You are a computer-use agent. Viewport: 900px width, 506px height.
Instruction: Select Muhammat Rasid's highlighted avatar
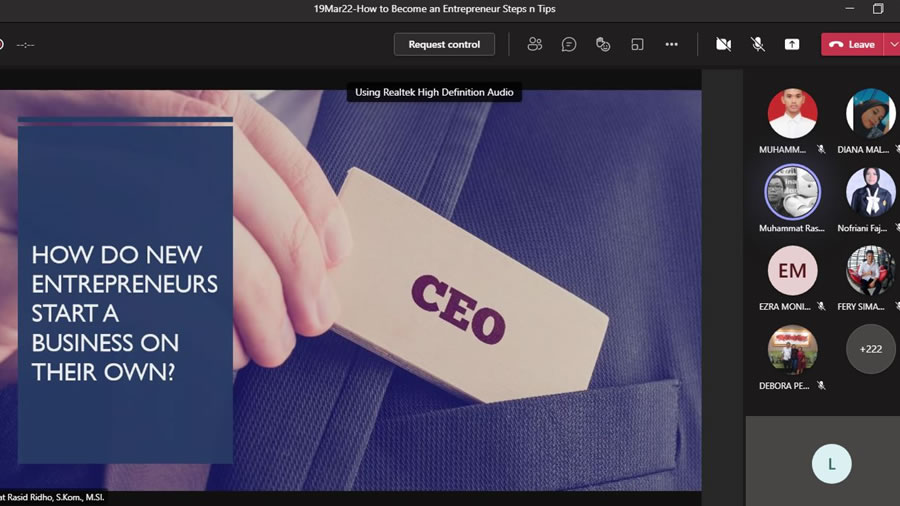point(792,192)
